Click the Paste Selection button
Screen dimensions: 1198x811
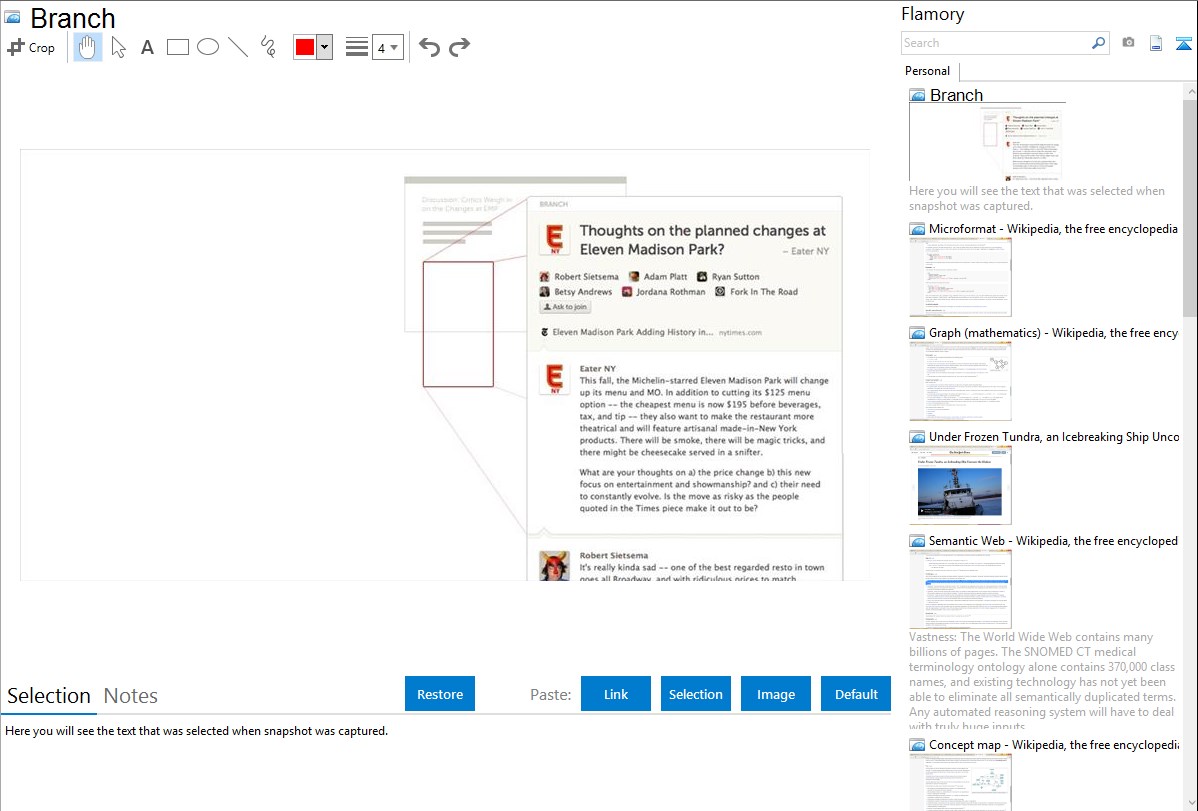[695, 694]
